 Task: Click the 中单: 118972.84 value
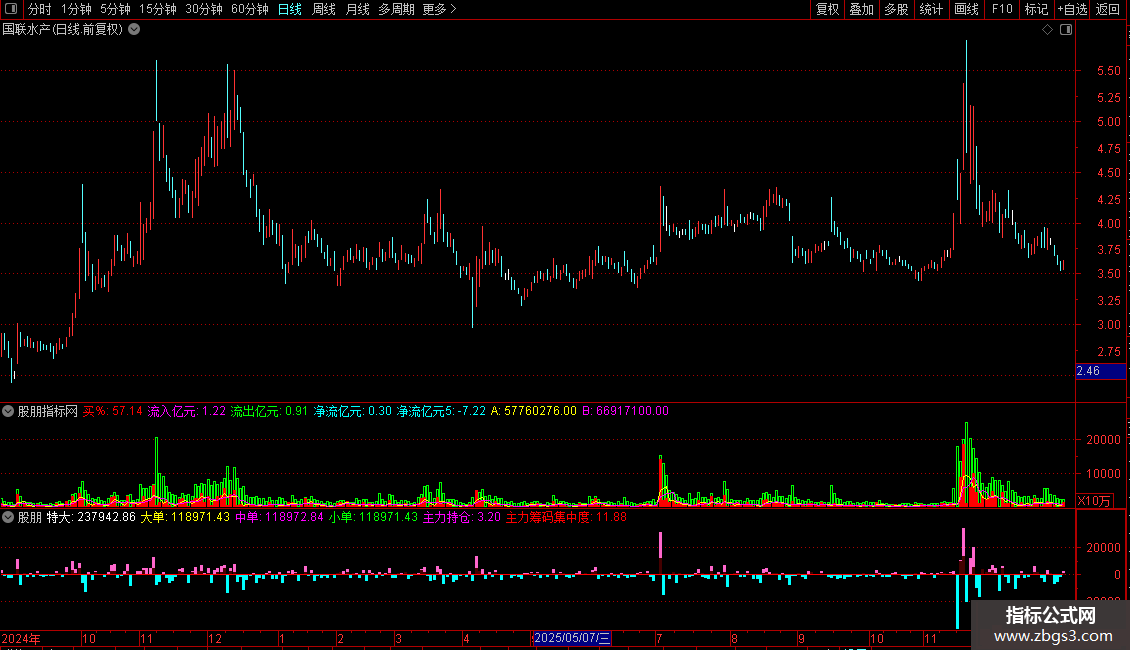[x=280, y=517]
